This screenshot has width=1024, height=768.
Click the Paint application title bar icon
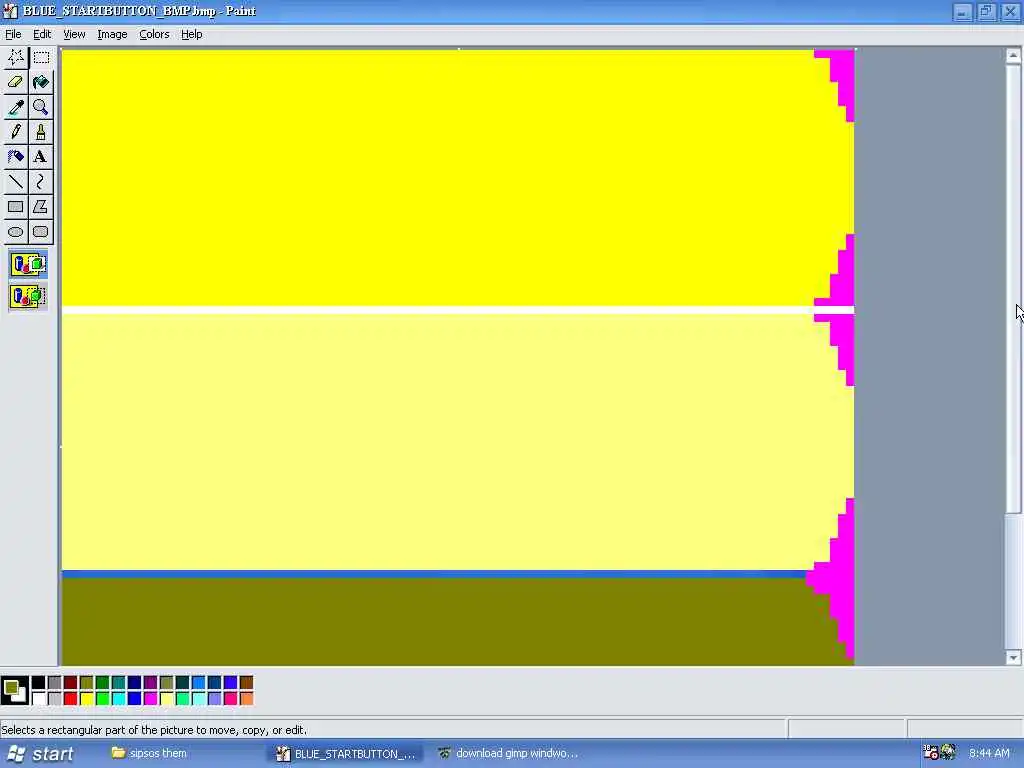click(x=10, y=11)
